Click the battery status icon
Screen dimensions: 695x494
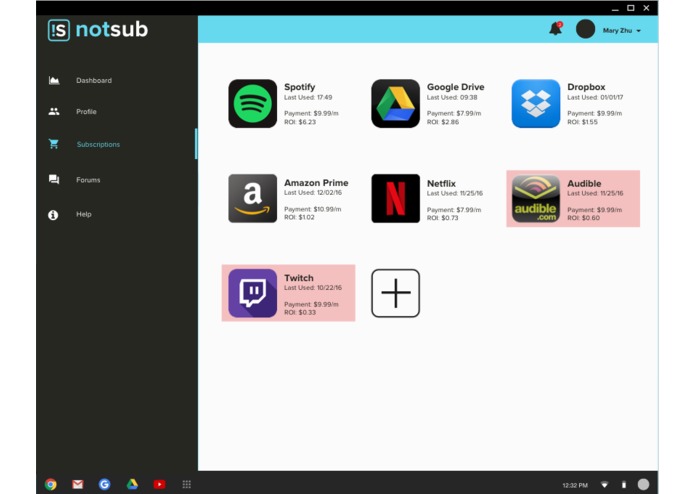pos(624,485)
